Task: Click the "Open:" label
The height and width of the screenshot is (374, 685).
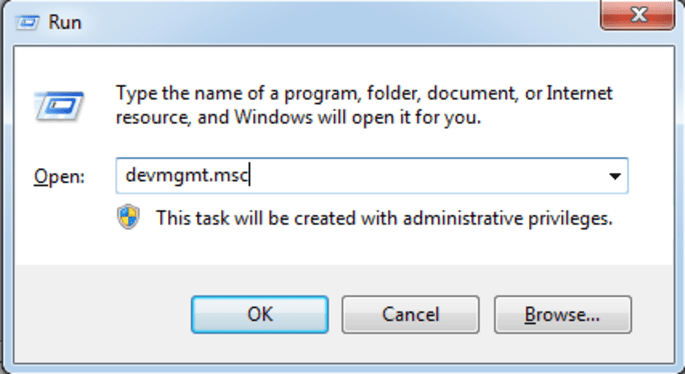Action: tap(59, 177)
